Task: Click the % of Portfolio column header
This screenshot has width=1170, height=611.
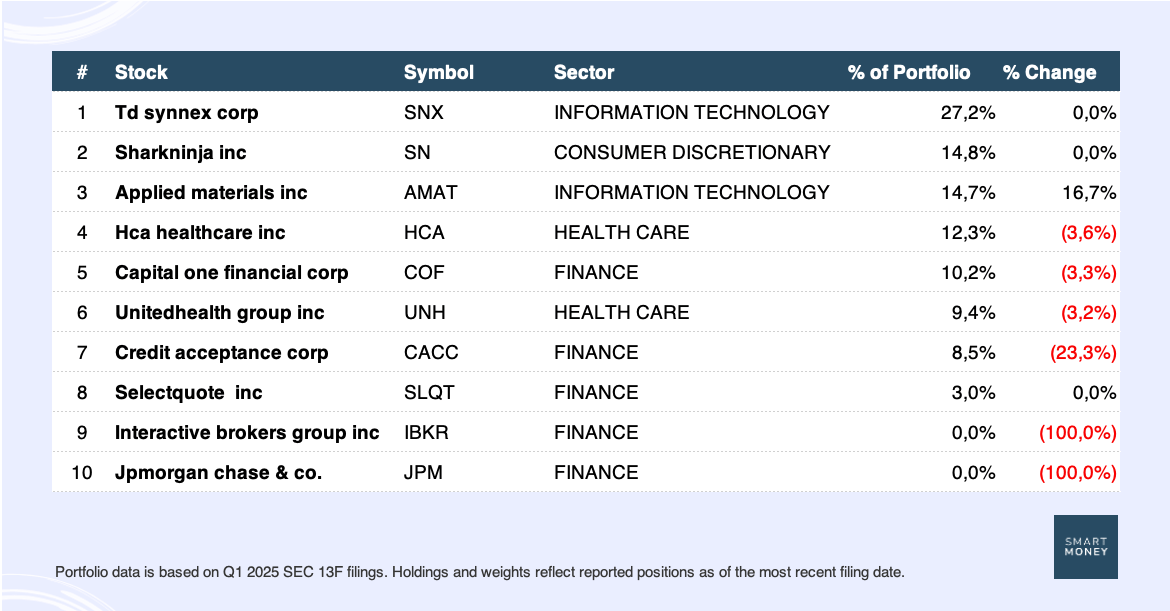Action: [x=909, y=72]
